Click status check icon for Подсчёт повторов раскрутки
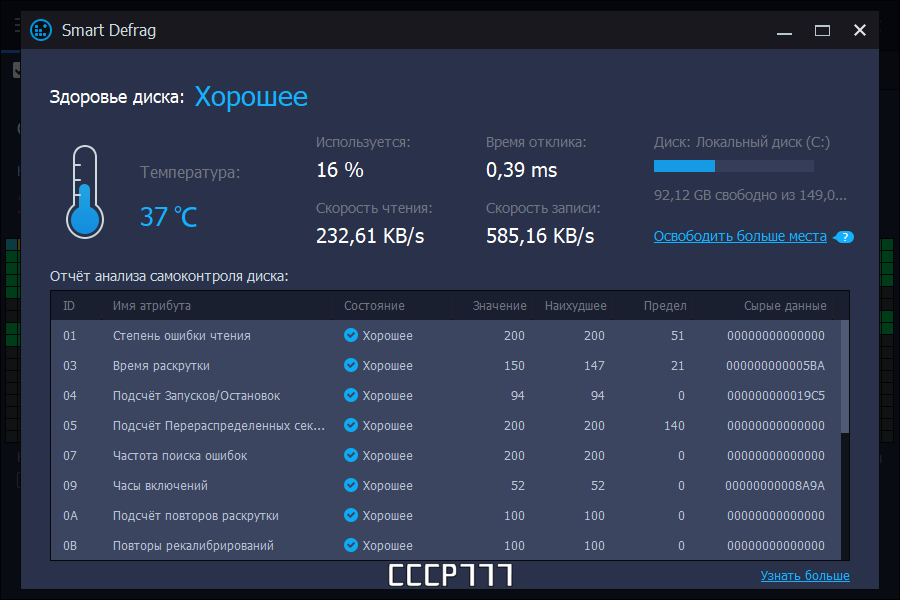 tap(350, 515)
